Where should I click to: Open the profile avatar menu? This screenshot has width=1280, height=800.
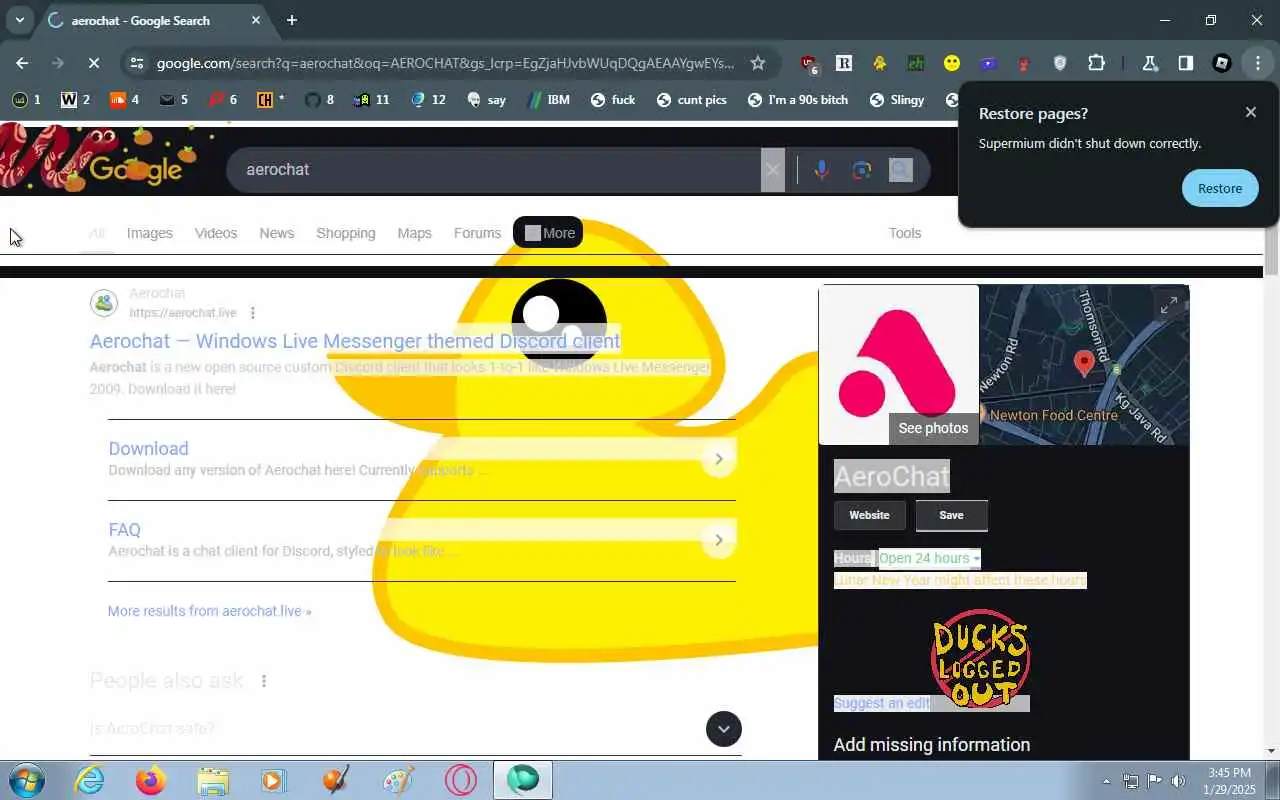(x=1222, y=63)
